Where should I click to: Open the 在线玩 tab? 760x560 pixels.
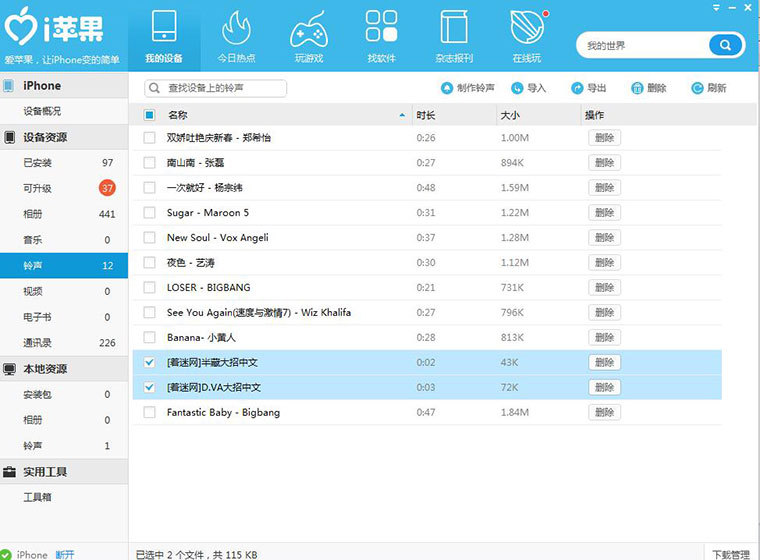click(x=527, y=36)
